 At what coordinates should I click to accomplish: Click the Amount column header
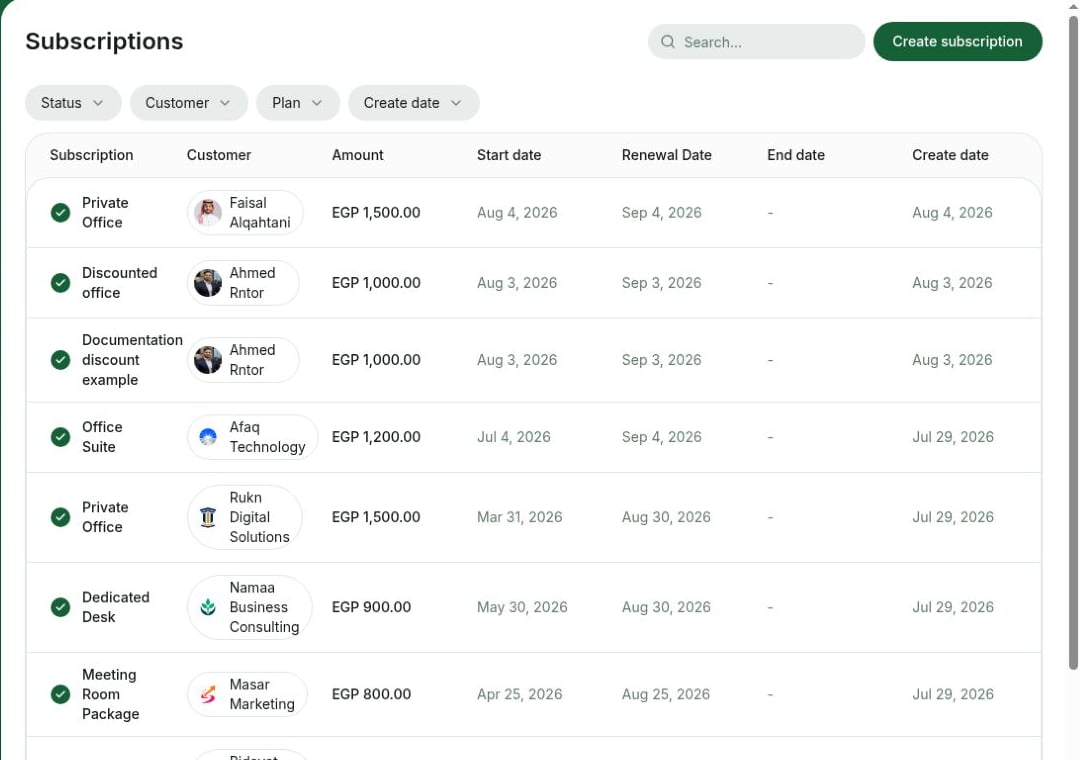coord(357,155)
